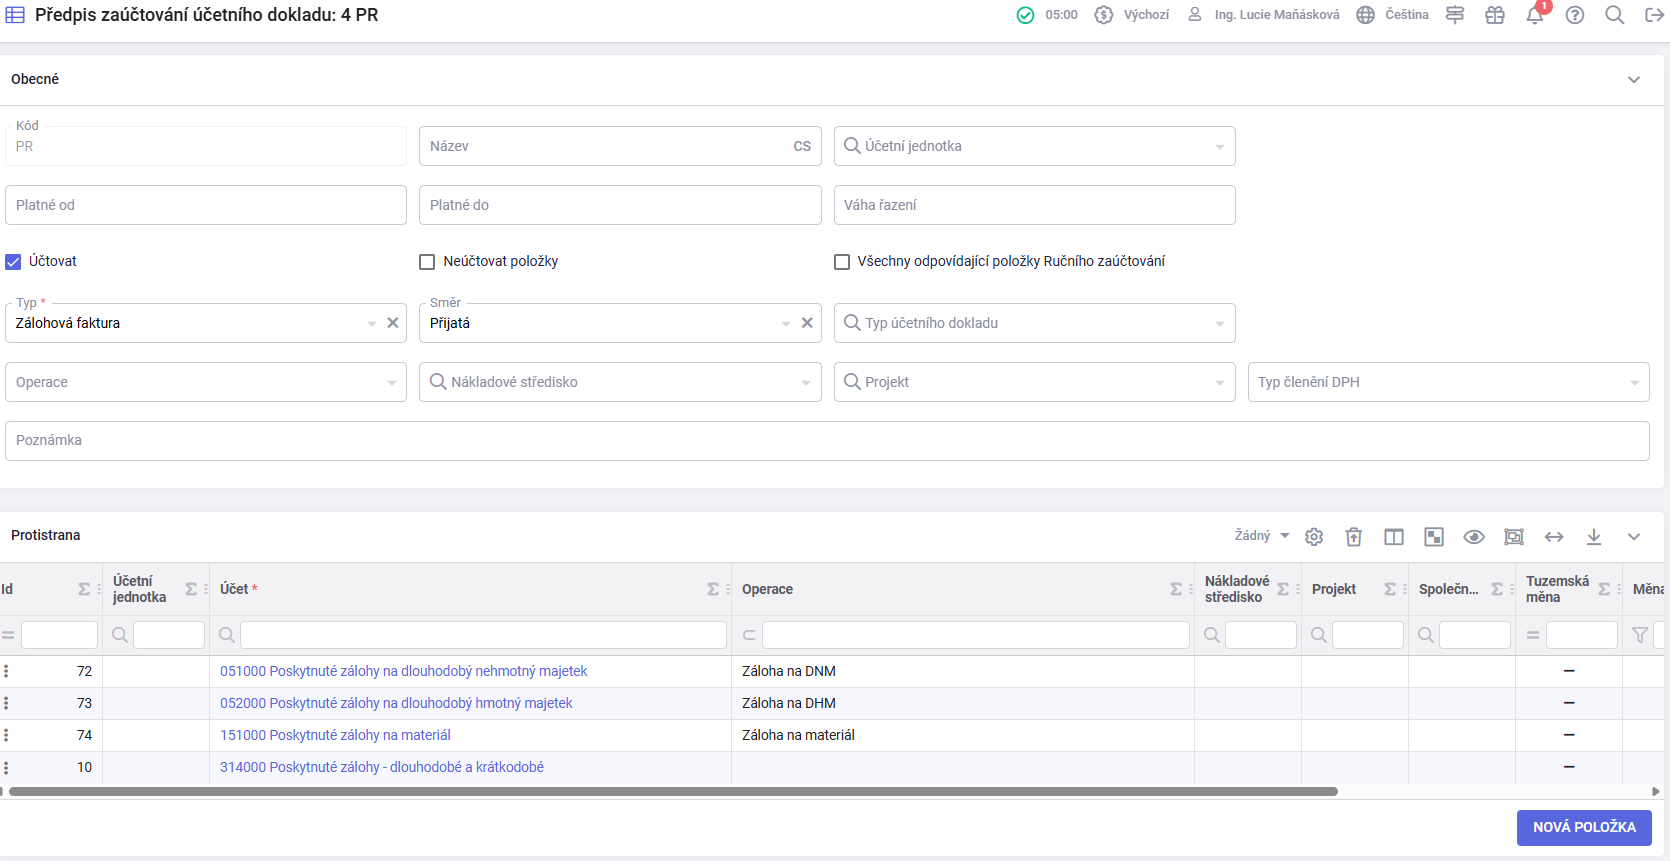Open the Operace dropdown
Image resolution: width=1670 pixels, height=861 pixels.
[205, 382]
